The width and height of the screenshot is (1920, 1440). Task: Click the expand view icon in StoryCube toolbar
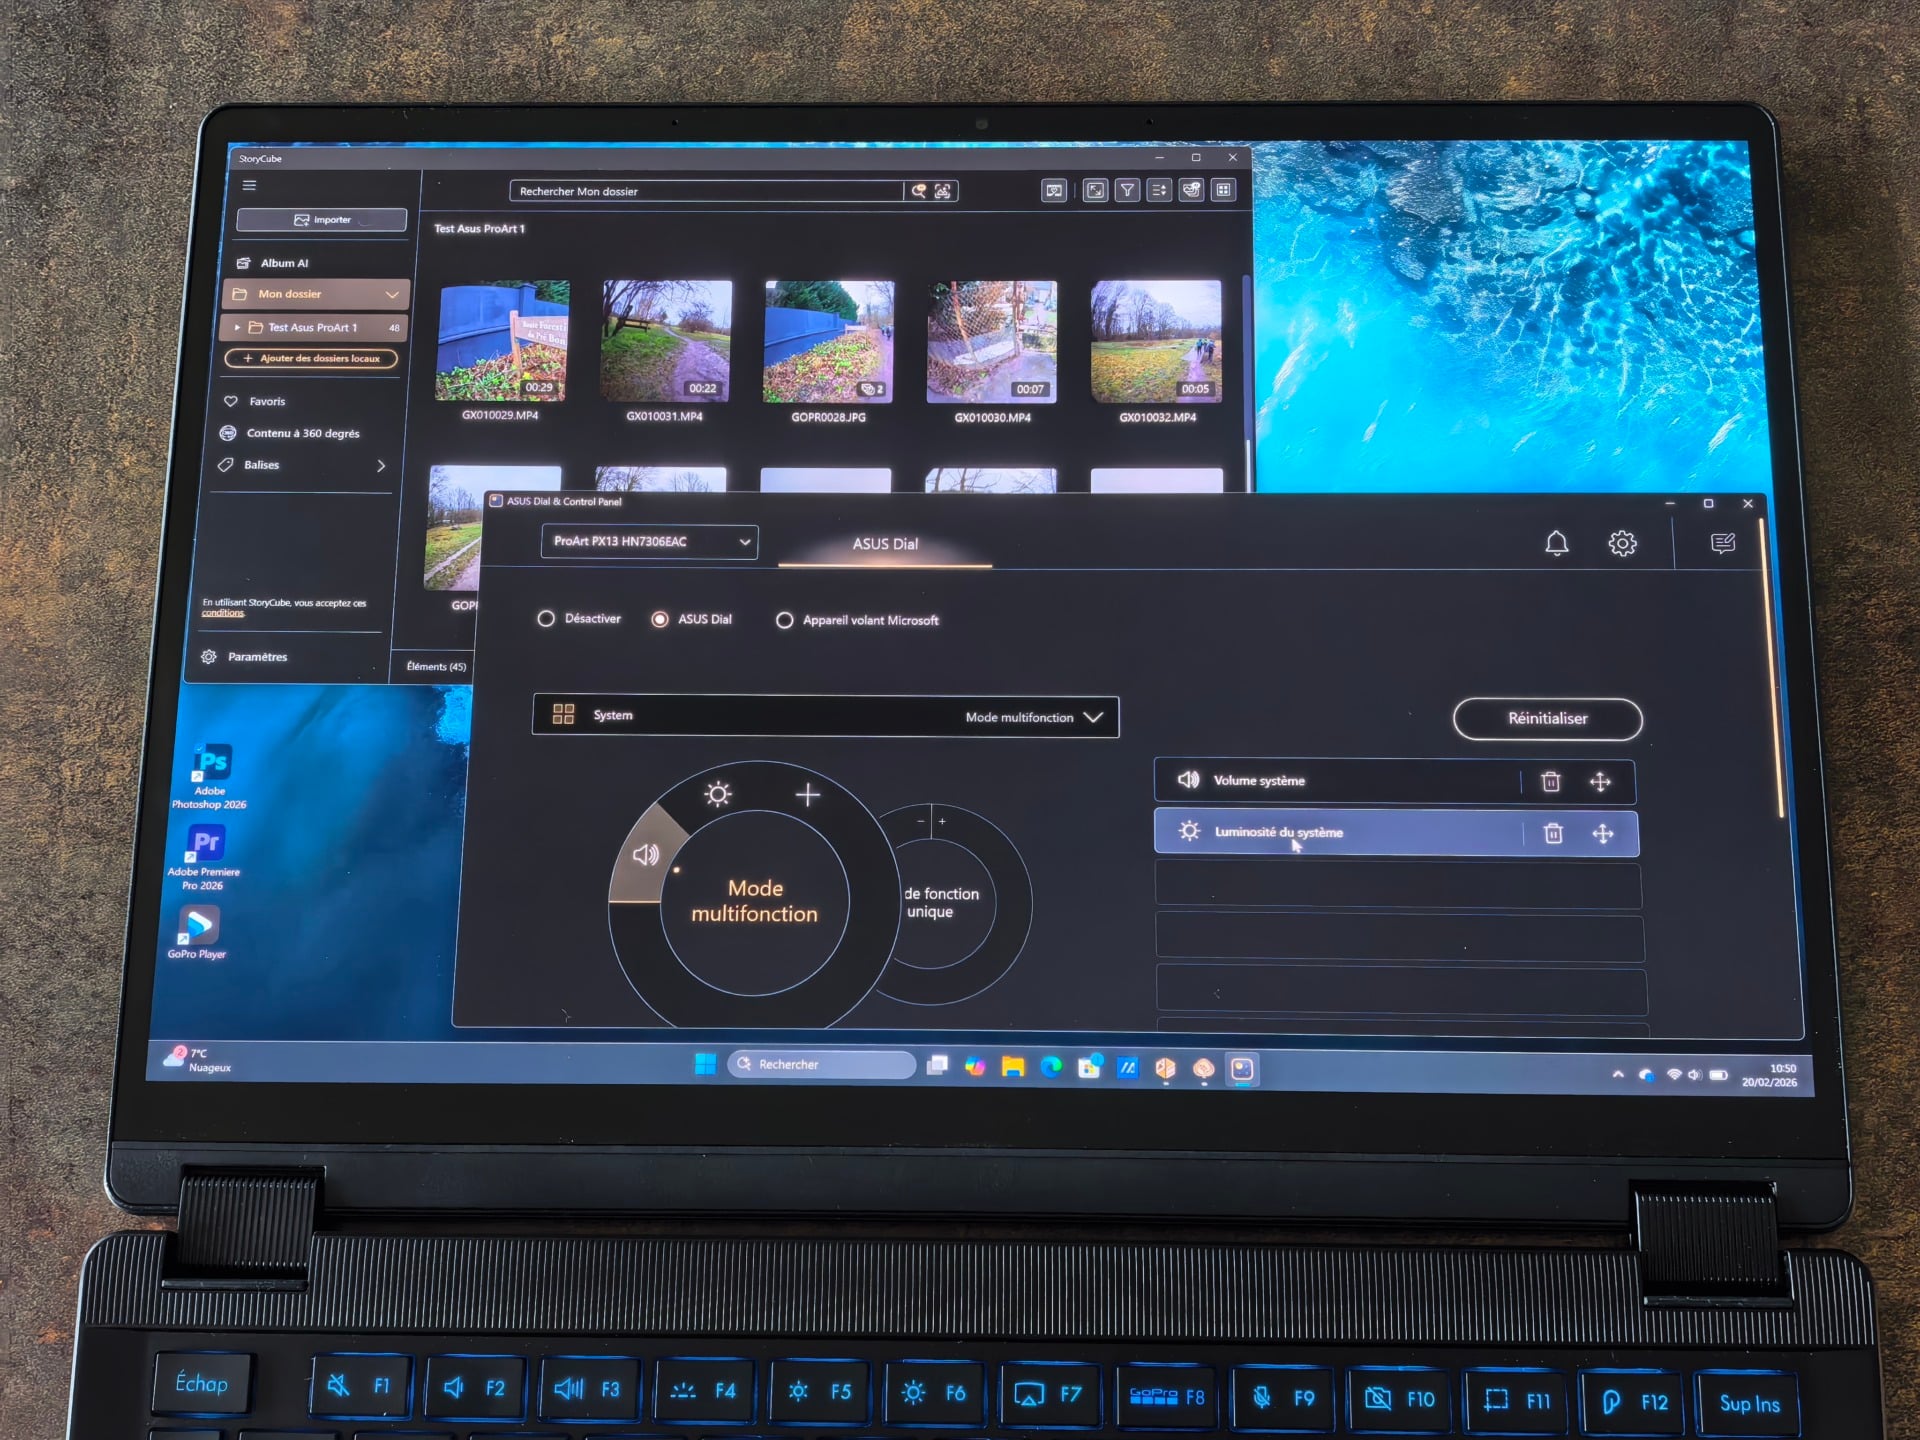(x=1096, y=190)
